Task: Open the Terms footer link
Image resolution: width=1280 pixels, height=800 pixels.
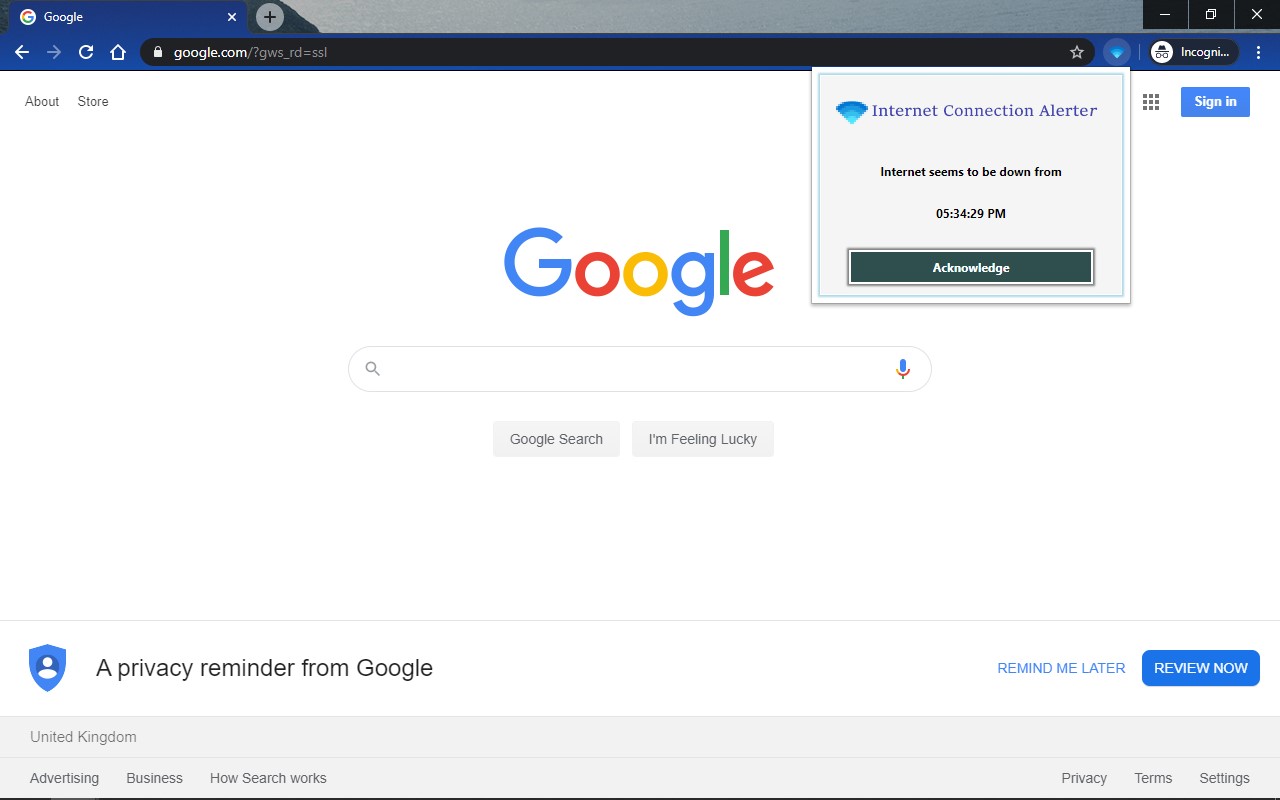Action: pyautogui.click(x=1153, y=778)
